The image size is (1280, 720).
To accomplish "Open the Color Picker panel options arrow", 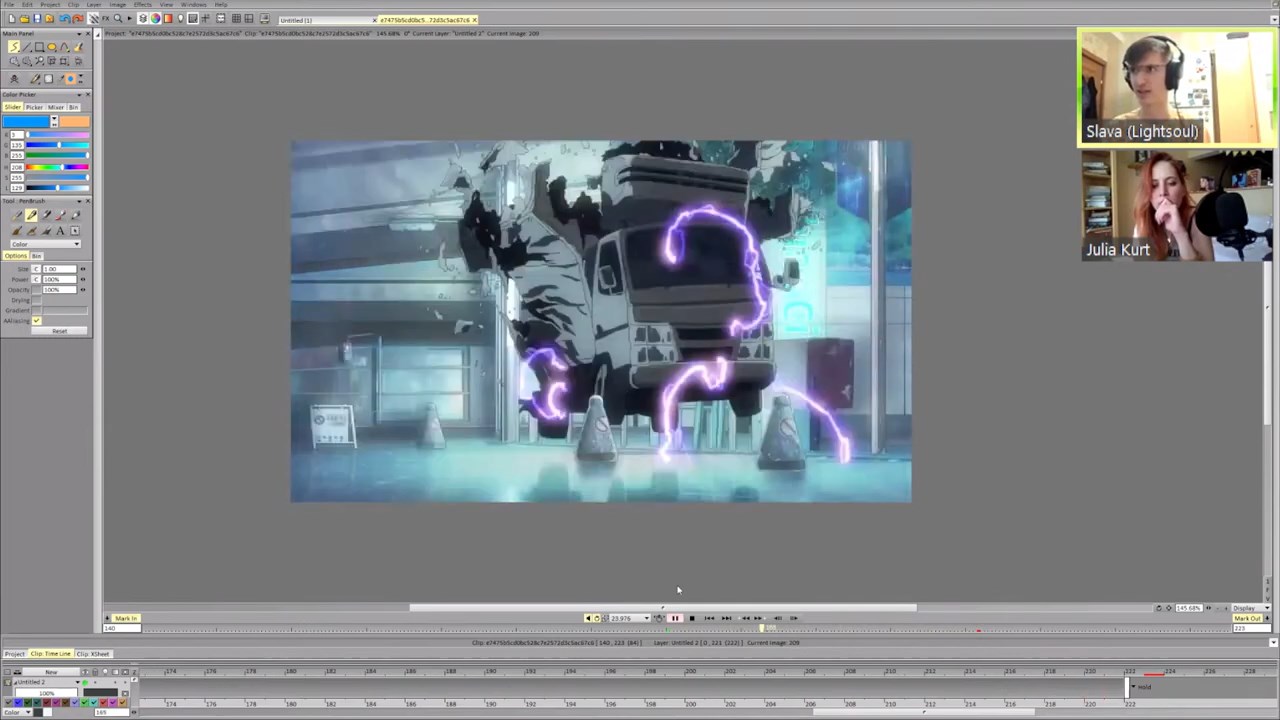I will click(x=79, y=95).
